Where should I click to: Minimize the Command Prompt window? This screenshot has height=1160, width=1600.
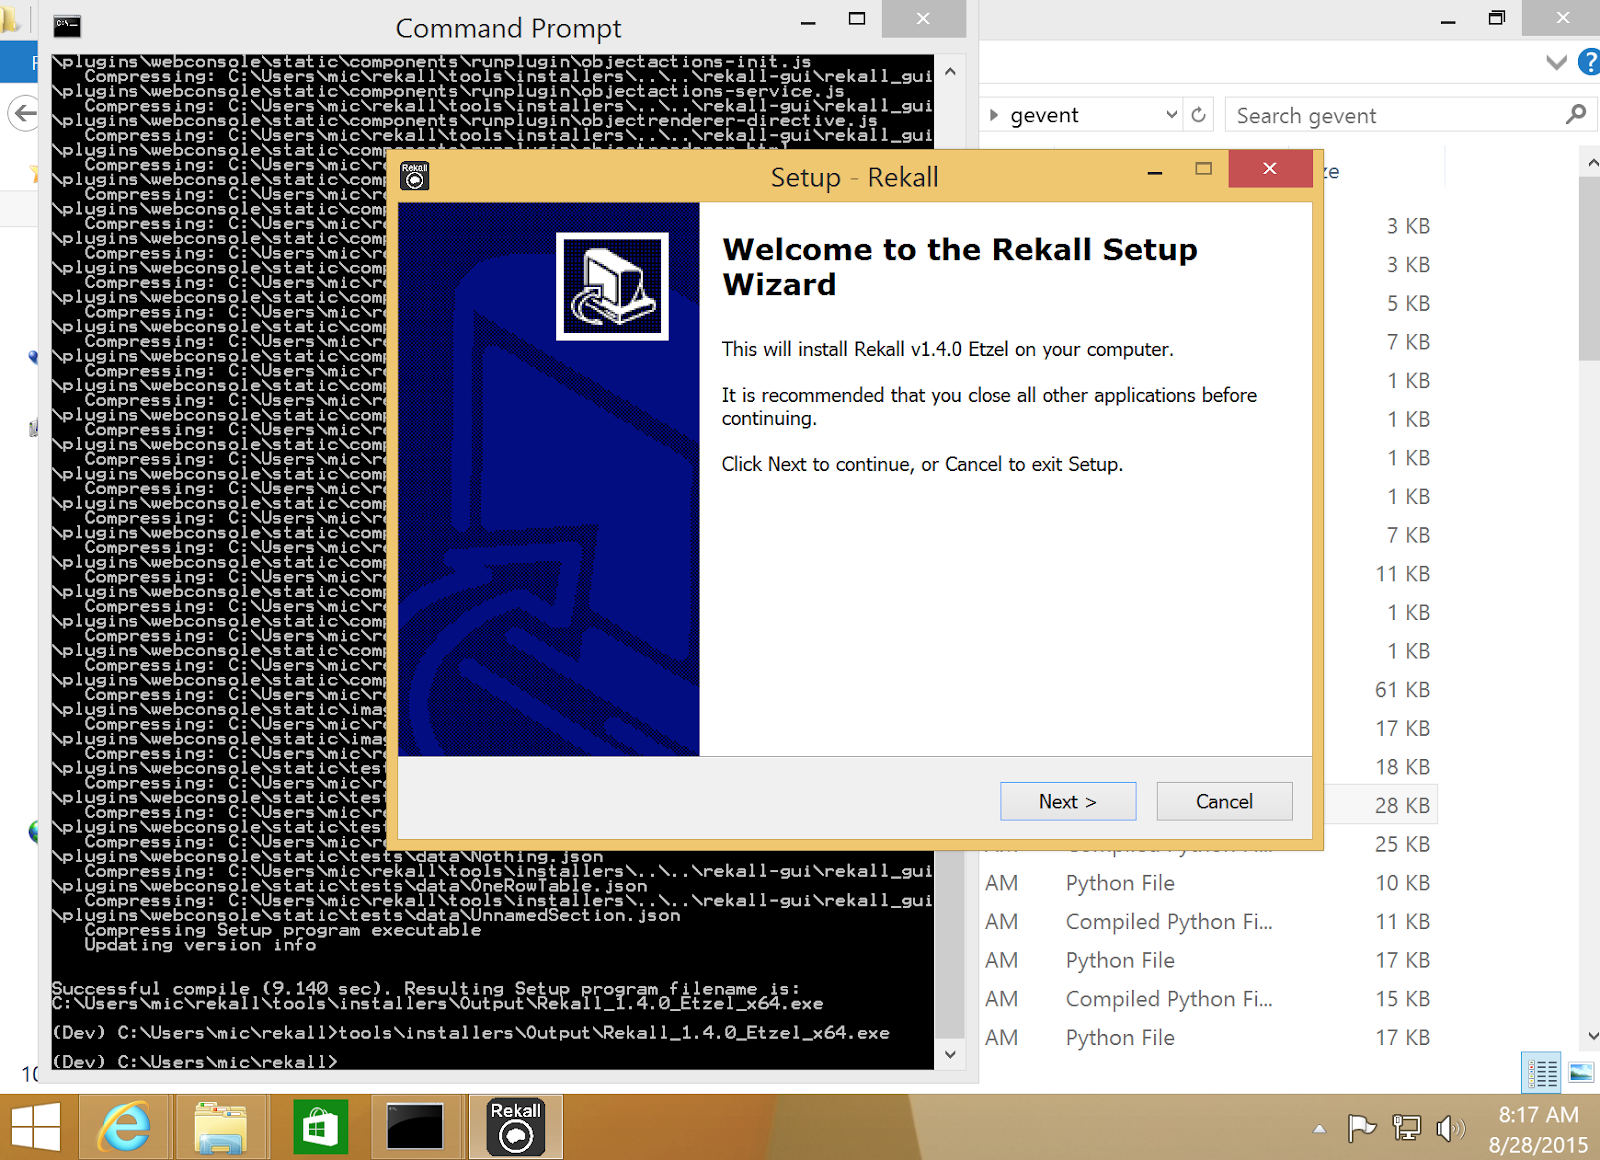(x=808, y=20)
